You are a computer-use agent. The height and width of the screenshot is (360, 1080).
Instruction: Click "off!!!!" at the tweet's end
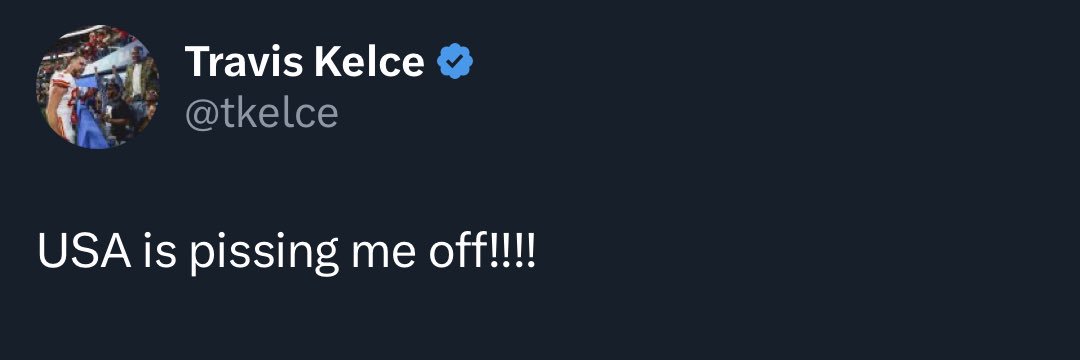pyautogui.click(x=482, y=251)
